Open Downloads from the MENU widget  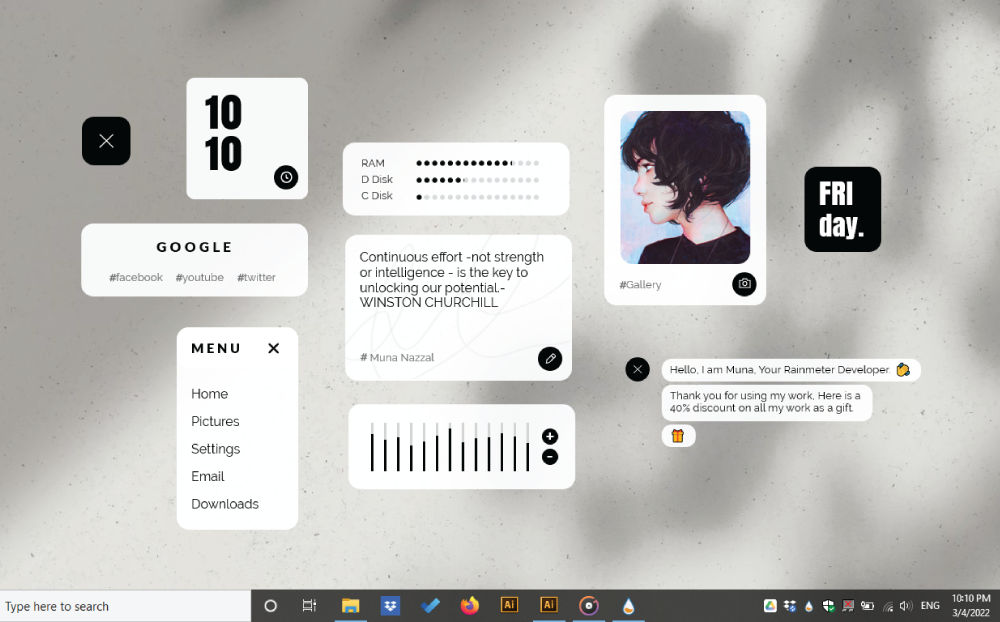pos(224,504)
